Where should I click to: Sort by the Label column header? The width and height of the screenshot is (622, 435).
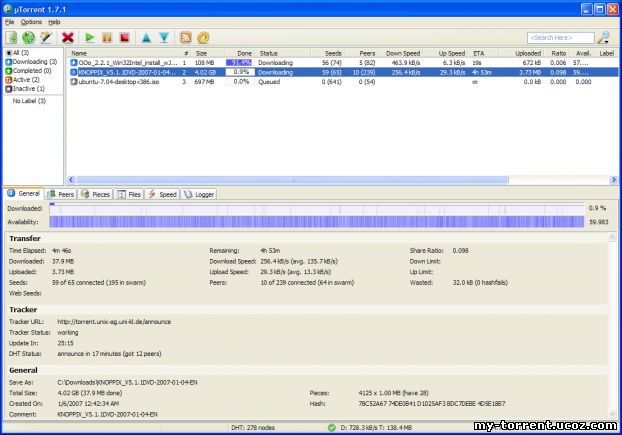607,53
